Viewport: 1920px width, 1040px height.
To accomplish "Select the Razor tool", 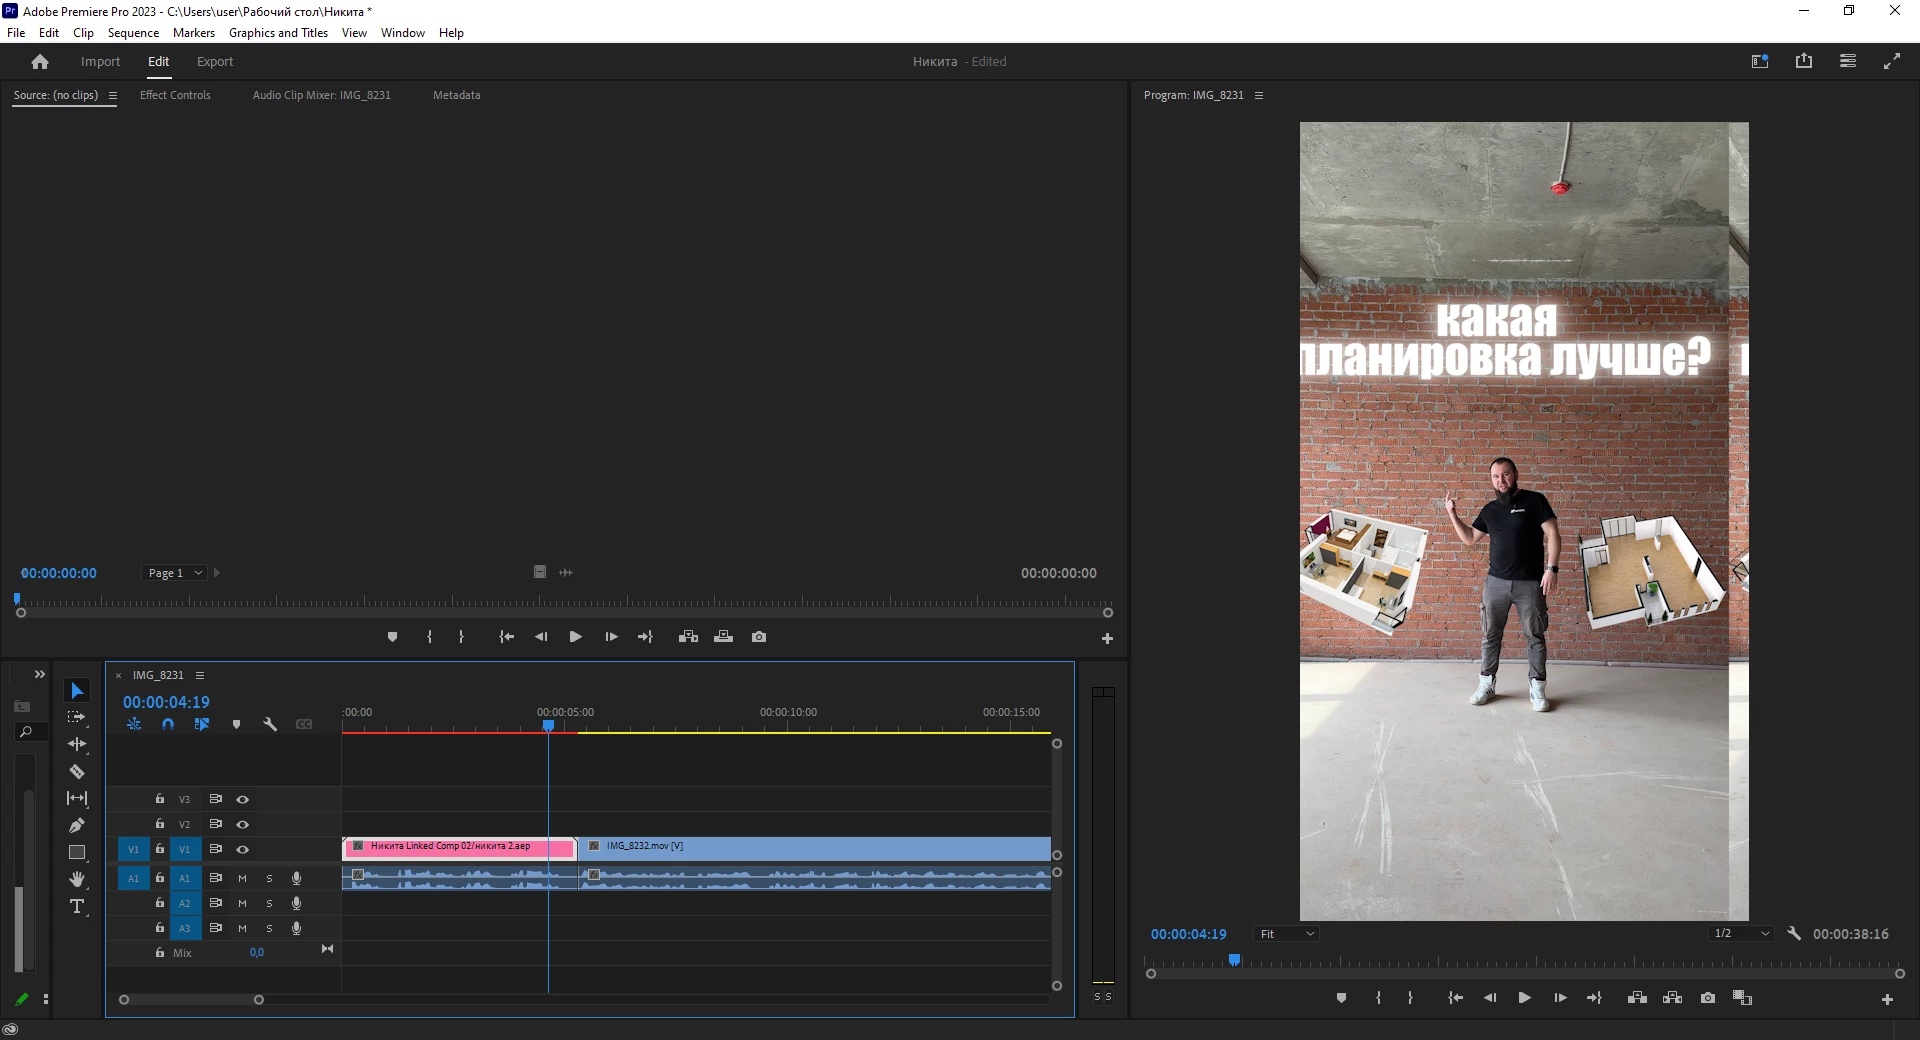I will tap(77, 772).
